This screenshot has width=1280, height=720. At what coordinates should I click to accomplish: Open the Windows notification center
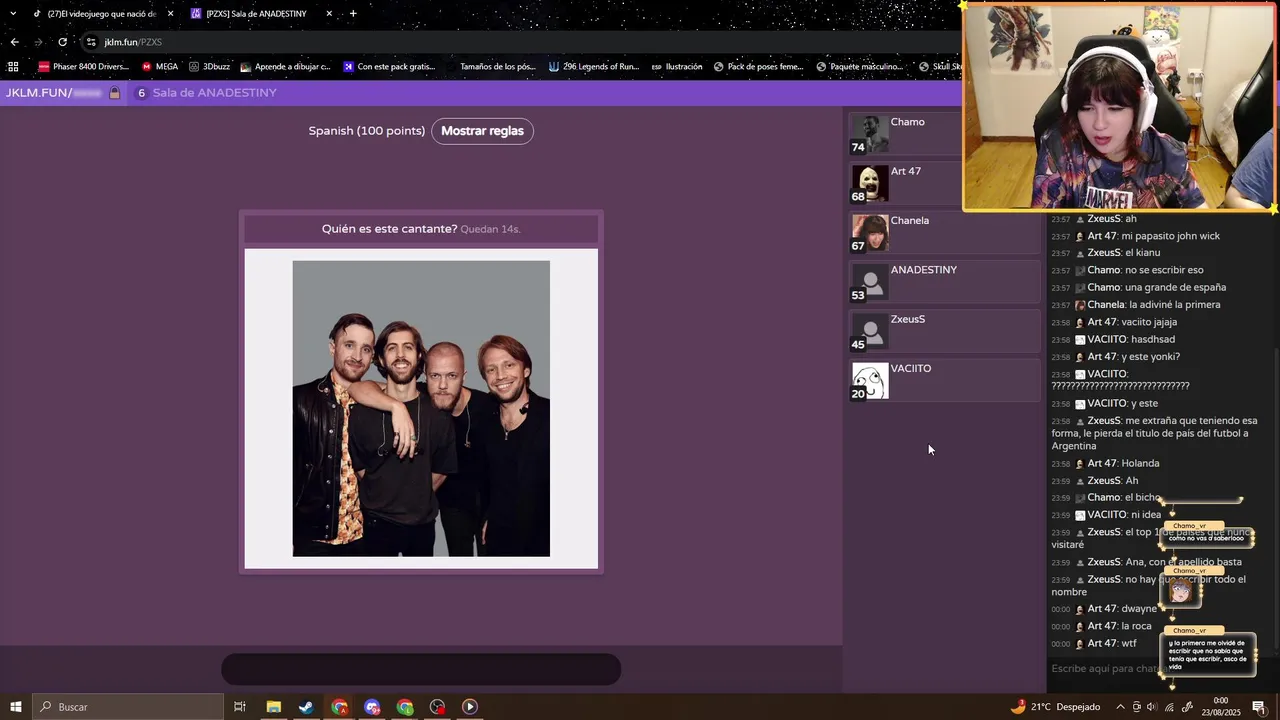(1259, 707)
